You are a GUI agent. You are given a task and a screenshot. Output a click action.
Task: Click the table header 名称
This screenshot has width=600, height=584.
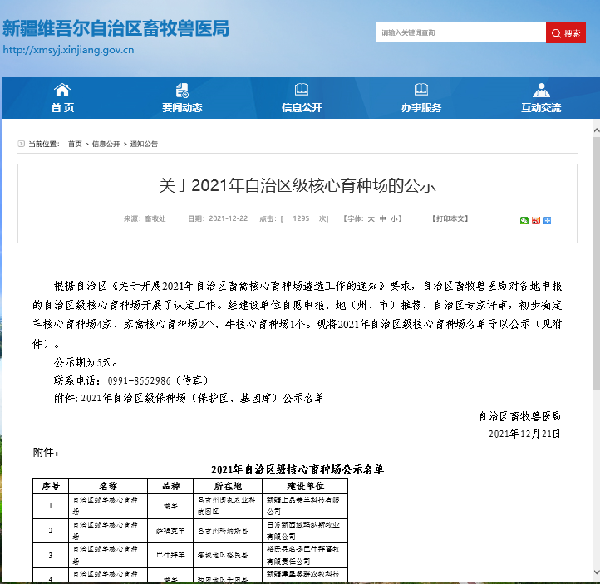pyautogui.click(x=108, y=486)
